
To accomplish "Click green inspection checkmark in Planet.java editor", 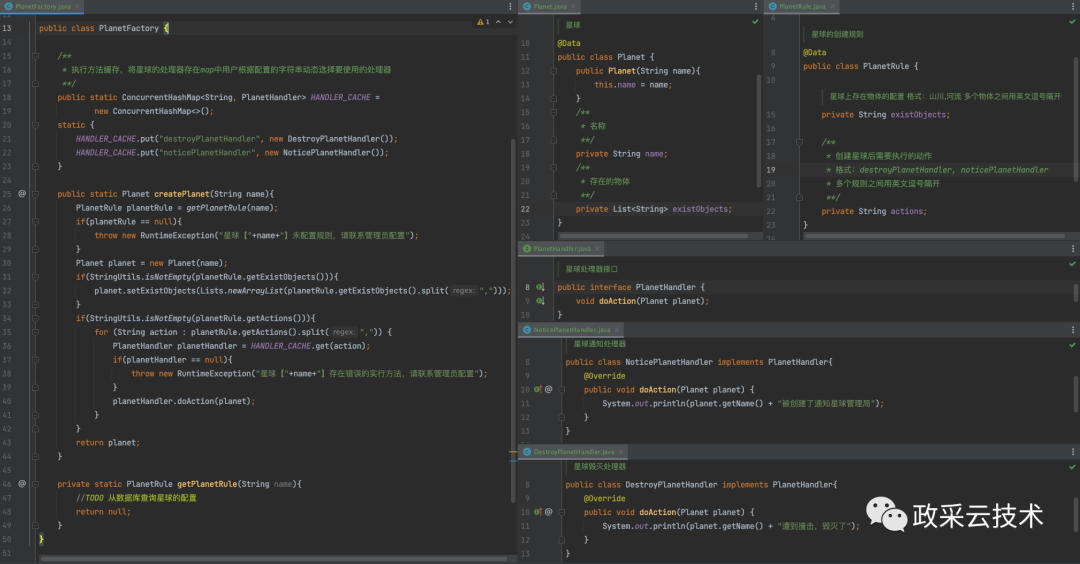I will click(x=755, y=21).
